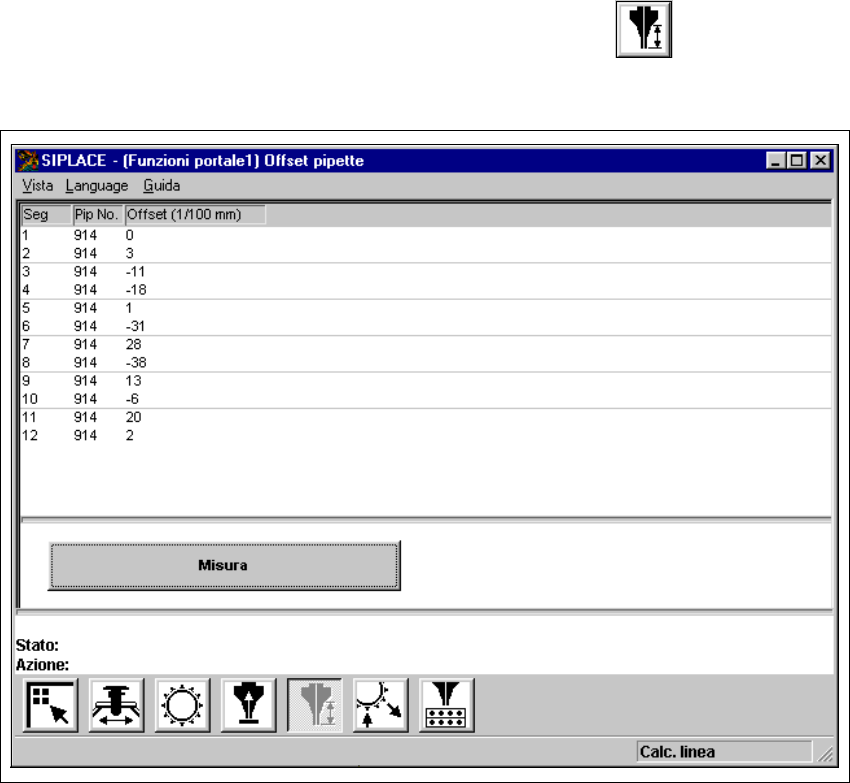850x783 pixels.
Task: Toggle the greyed pipette offset icon
Action: click(x=314, y=705)
